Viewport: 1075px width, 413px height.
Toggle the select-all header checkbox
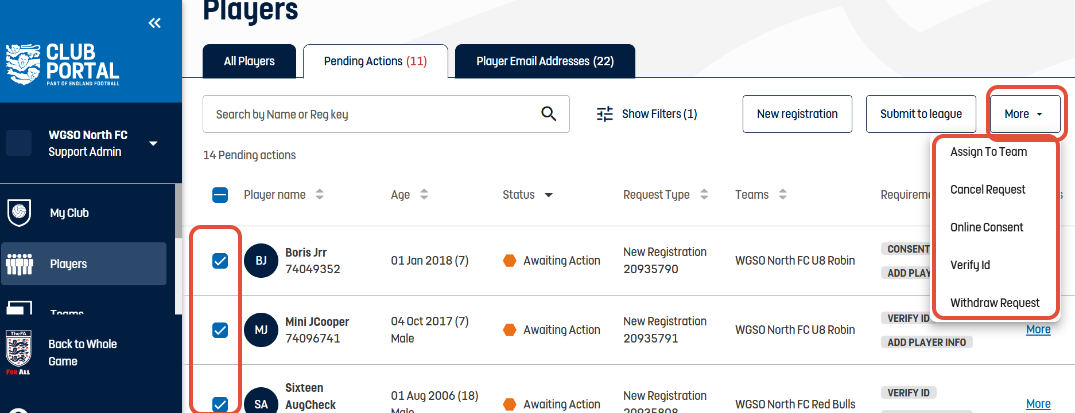tap(220, 195)
